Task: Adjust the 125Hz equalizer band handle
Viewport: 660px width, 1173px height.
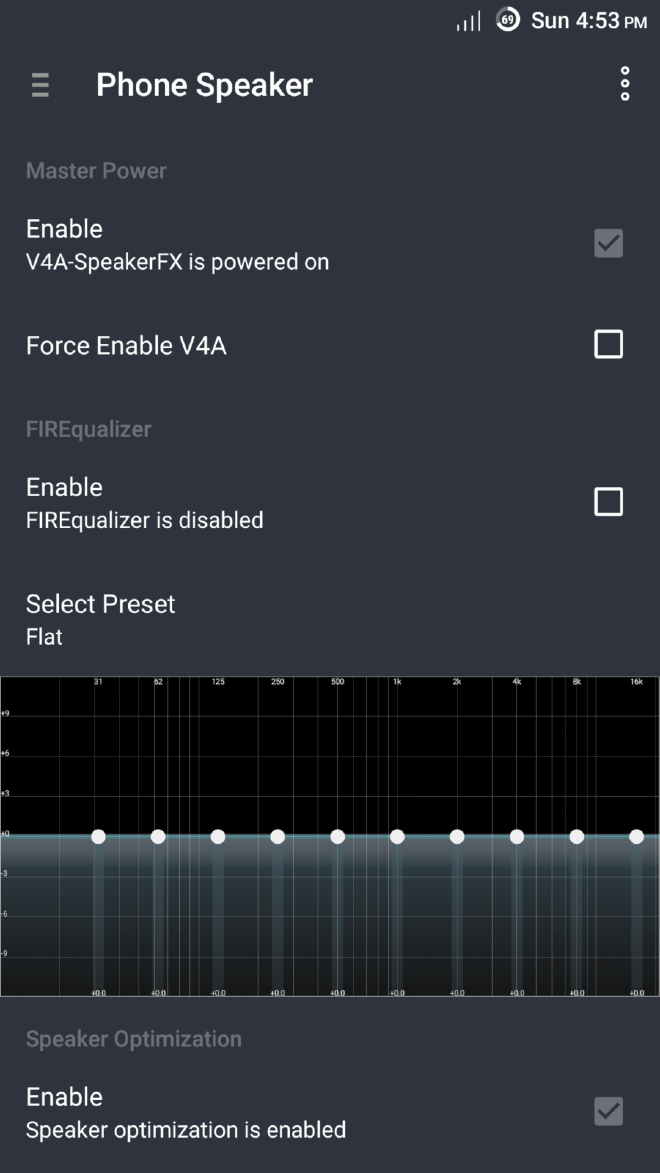Action: coord(217,837)
